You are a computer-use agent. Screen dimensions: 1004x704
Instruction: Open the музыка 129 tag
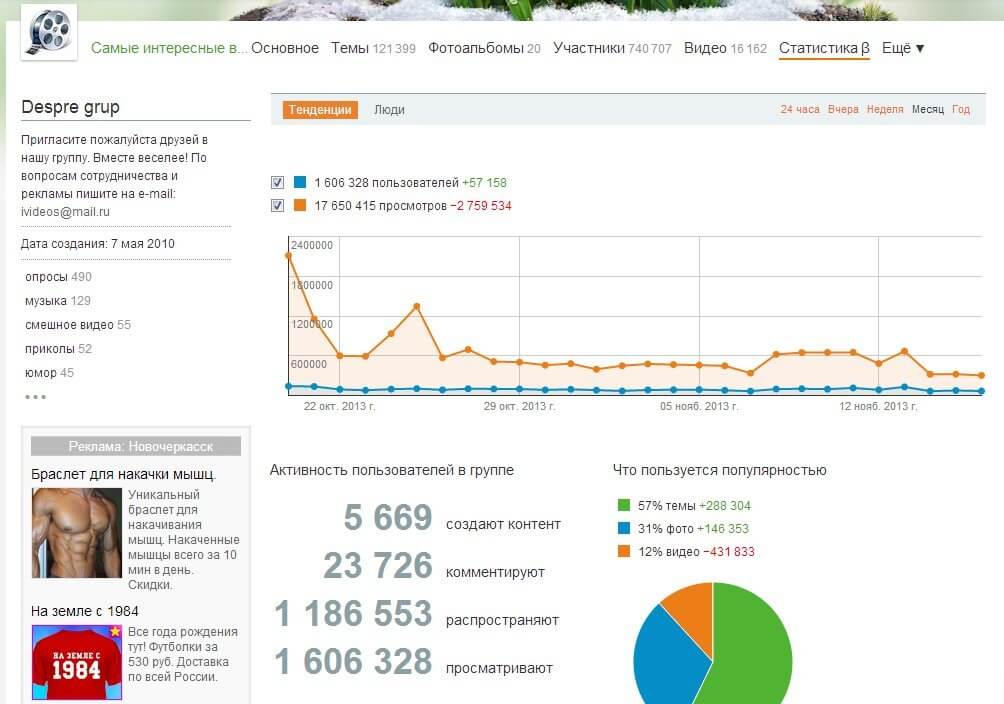click(x=58, y=300)
